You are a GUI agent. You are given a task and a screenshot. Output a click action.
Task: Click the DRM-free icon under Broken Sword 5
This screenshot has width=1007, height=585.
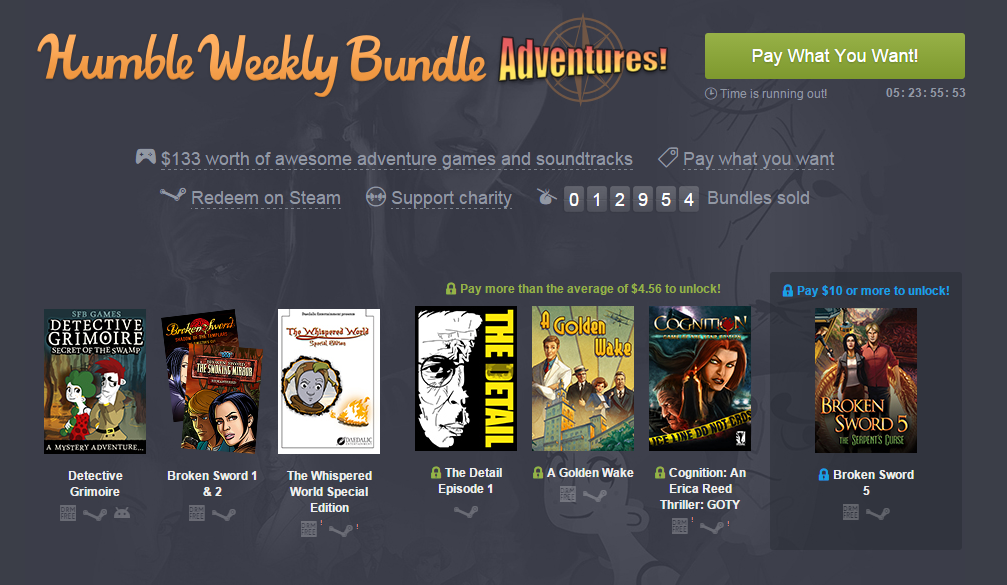pyautogui.click(x=850, y=512)
